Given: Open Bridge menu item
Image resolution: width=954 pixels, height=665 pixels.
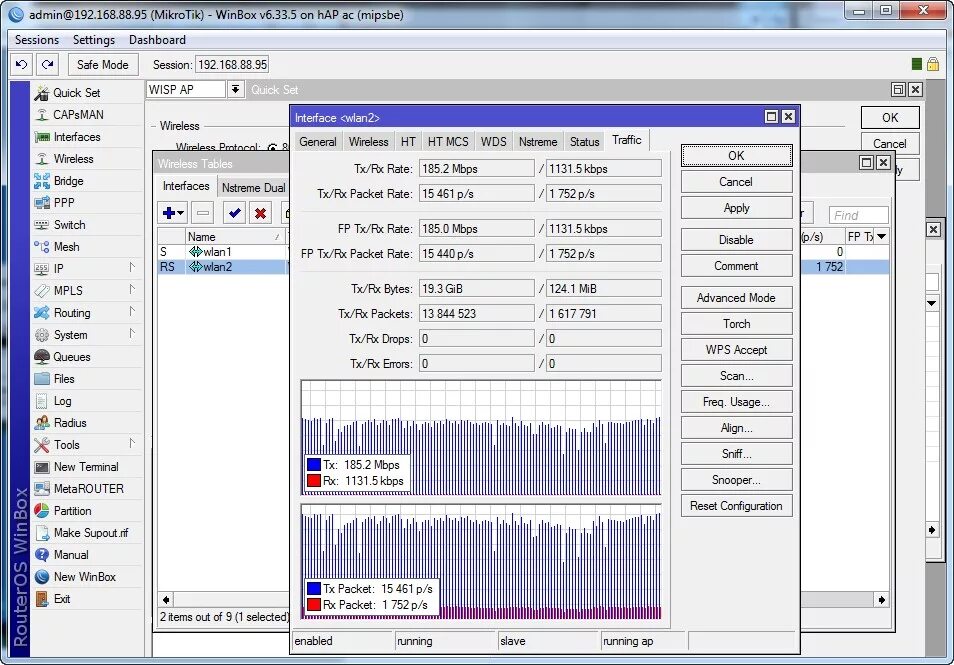Looking at the screenshot, I should pos(68,181).
